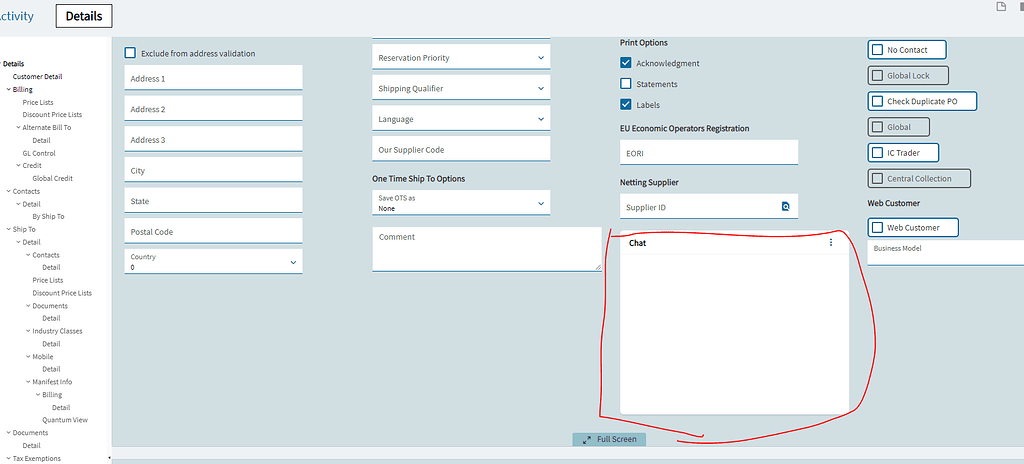
Task: Switch to the Activity tab
Action: (x=16, y=16)
